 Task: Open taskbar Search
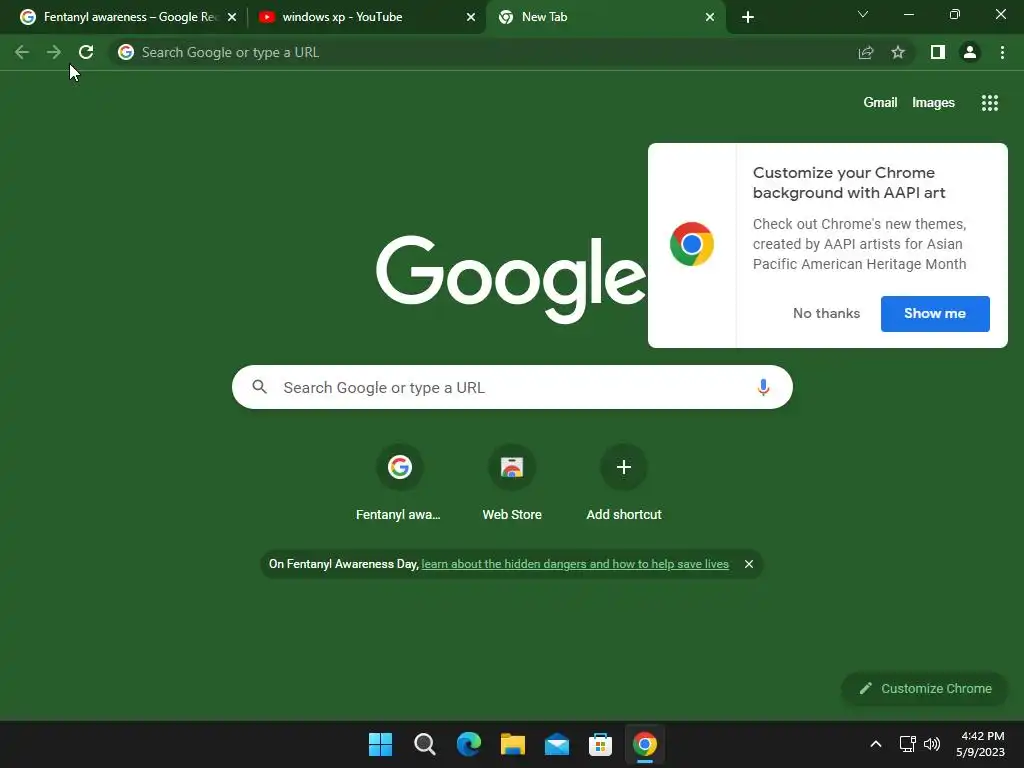tap(424, 744)
